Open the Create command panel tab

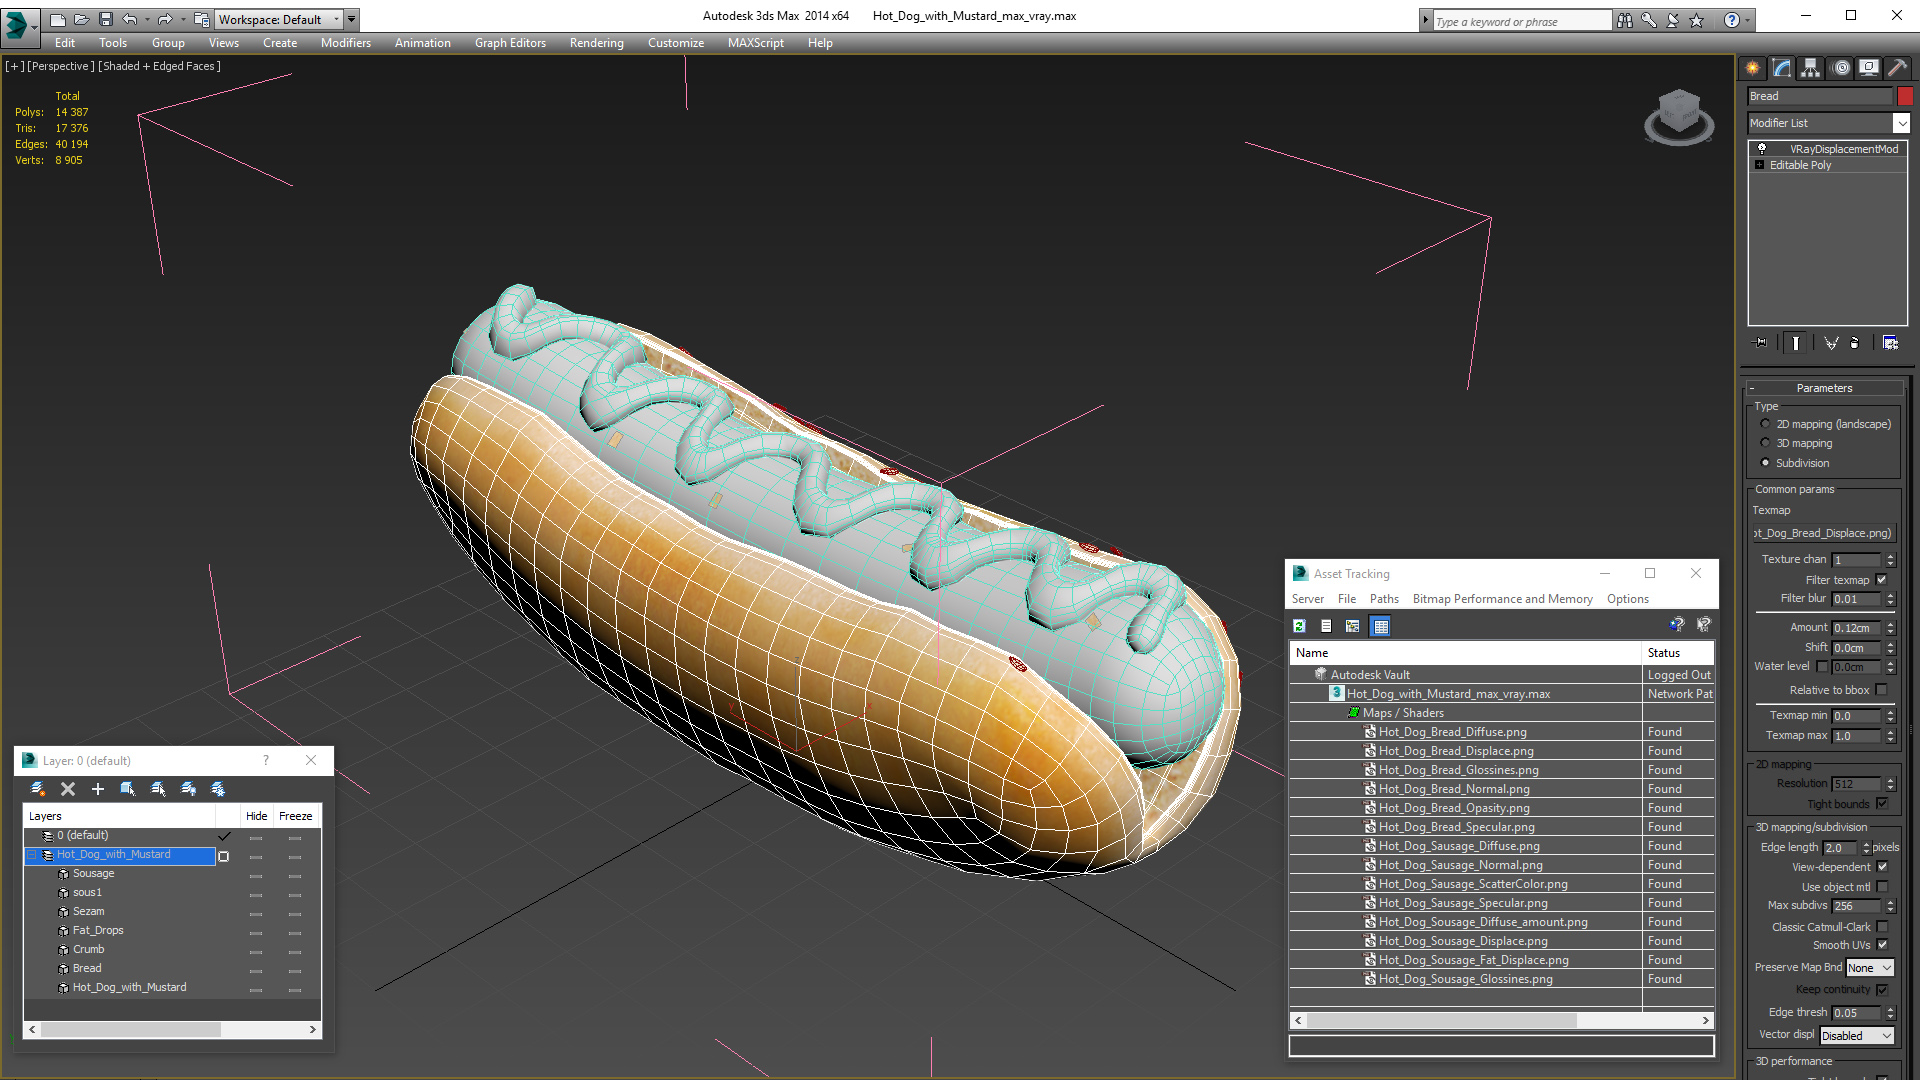pyautogui.click(x=1752, y=68)
